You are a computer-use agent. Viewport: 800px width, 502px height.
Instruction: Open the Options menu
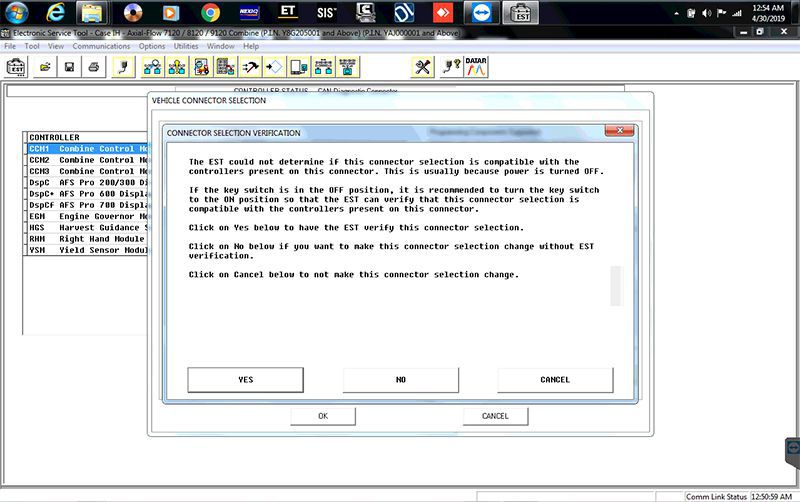(x=152, y=46)
